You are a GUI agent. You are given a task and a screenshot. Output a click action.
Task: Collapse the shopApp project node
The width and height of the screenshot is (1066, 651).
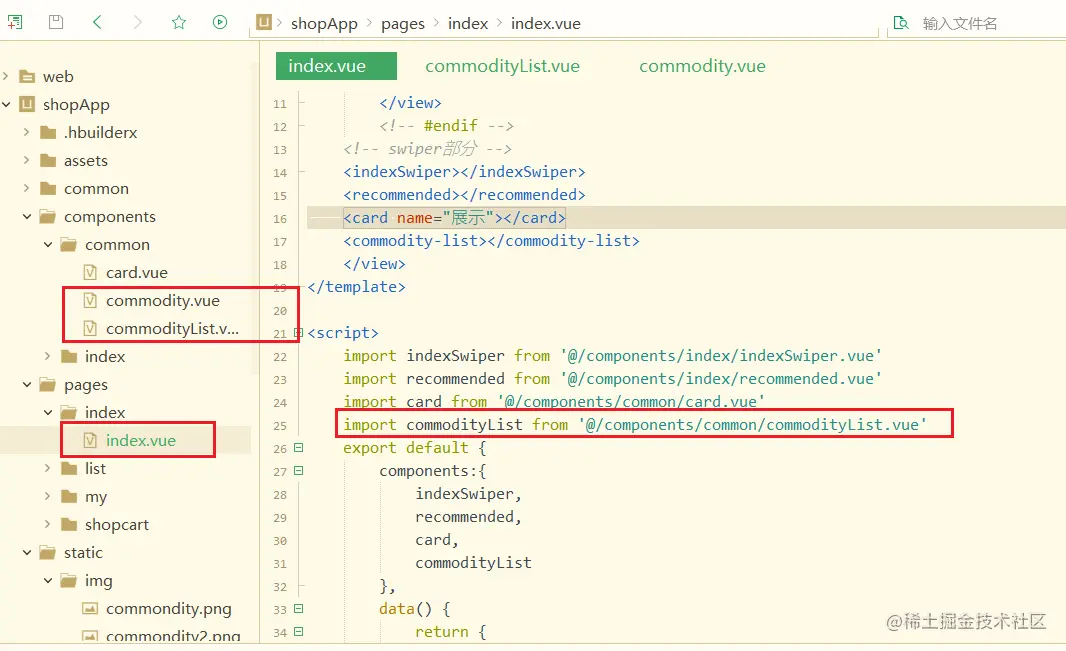[6, 104]
